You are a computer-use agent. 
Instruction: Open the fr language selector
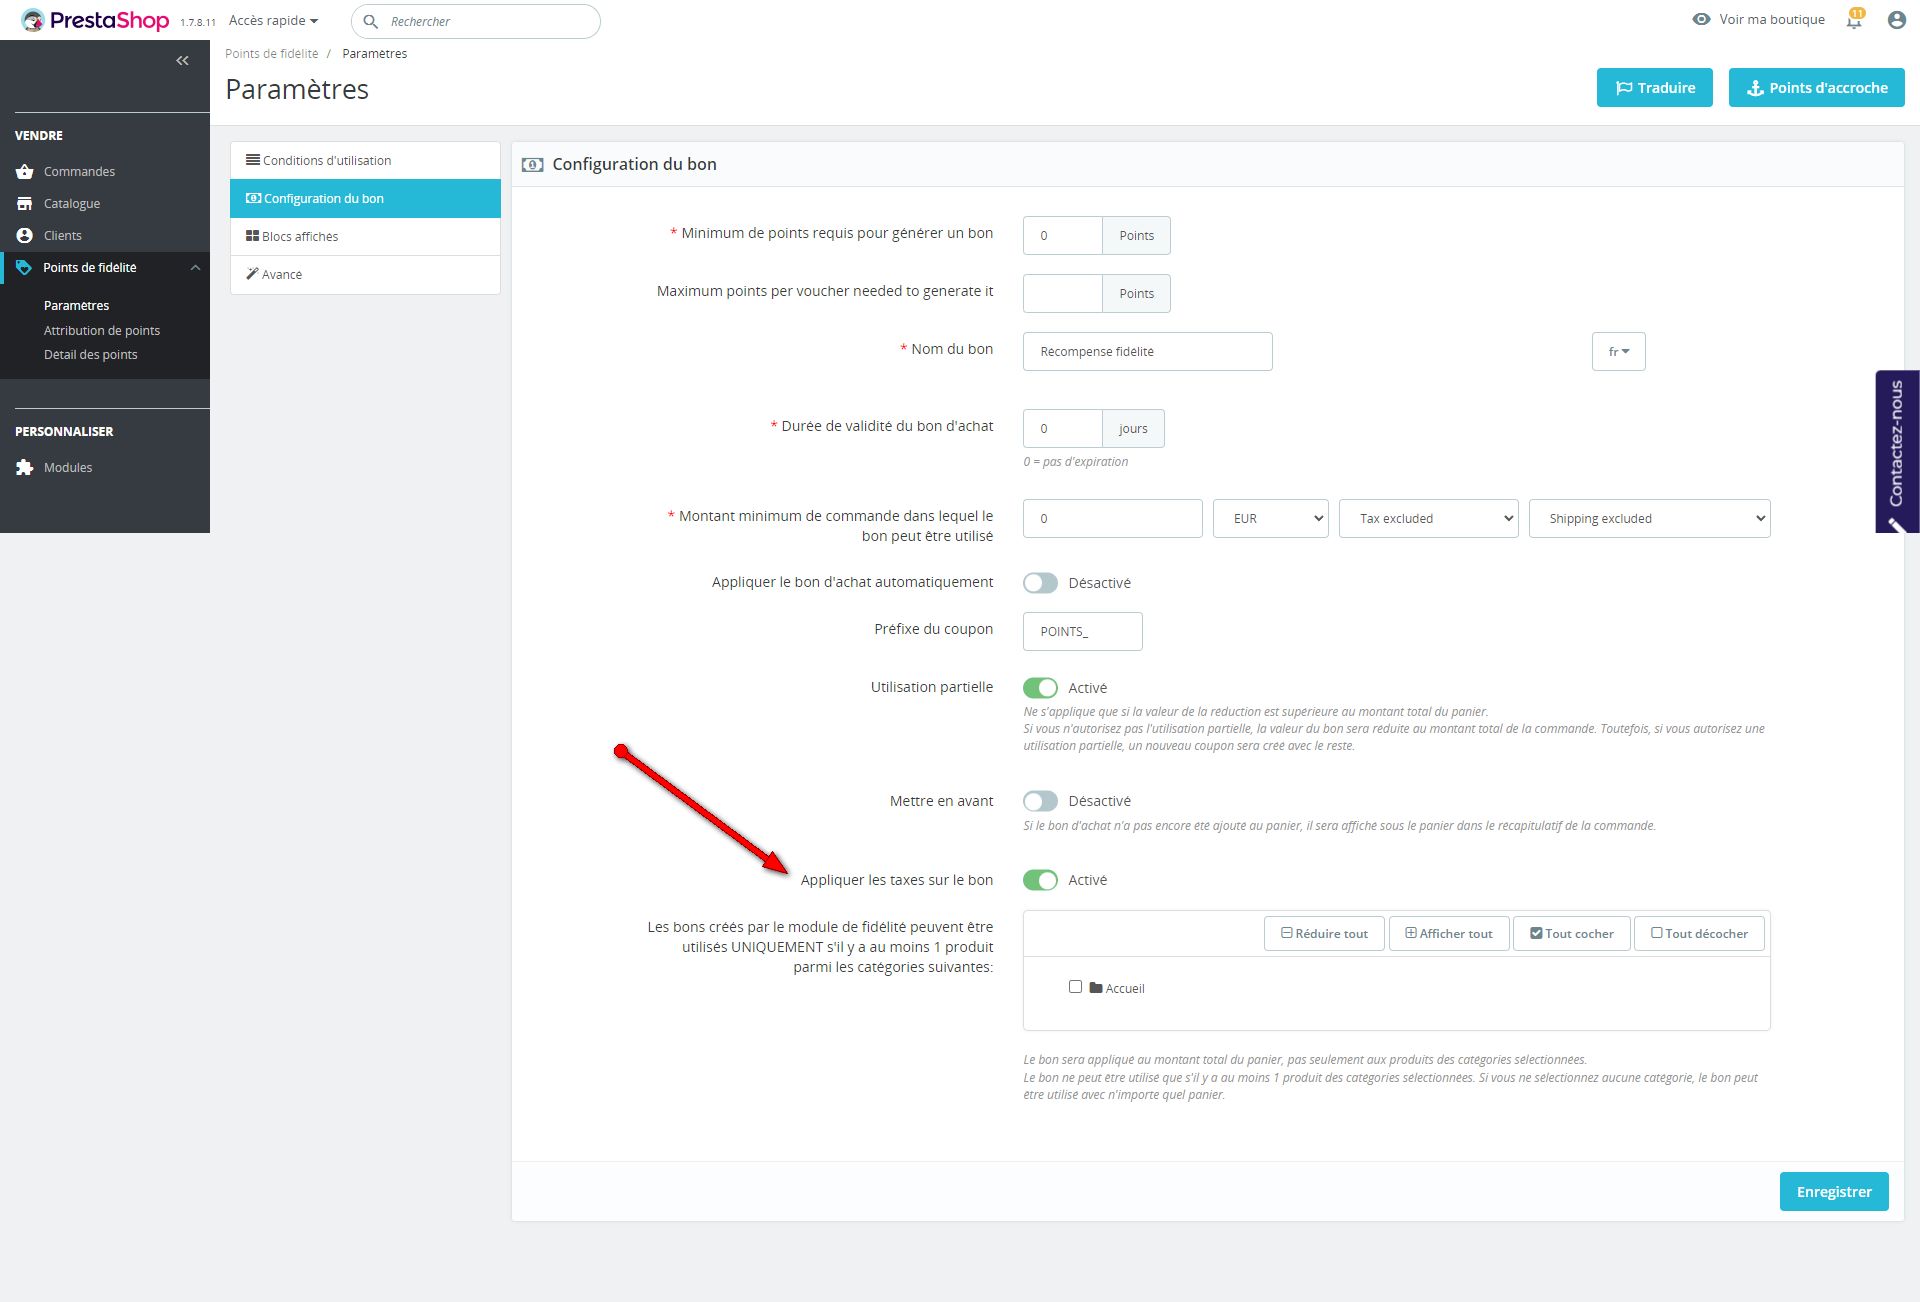1618,352
